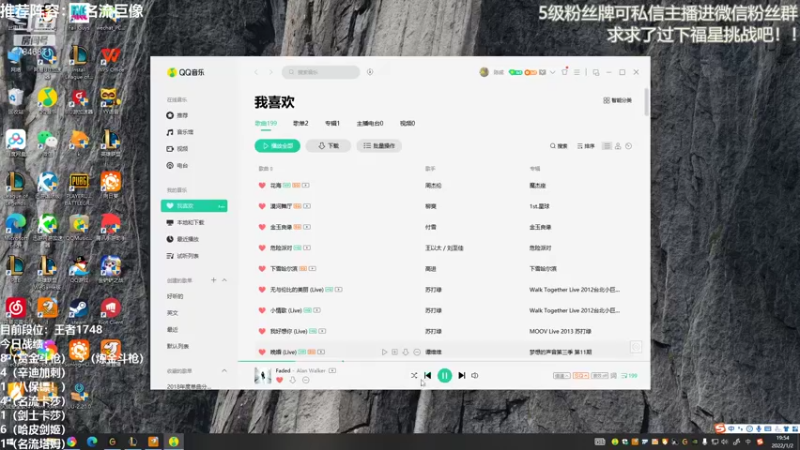Open the 英文 playlist

pyautogui.click(x=172, y=313)
